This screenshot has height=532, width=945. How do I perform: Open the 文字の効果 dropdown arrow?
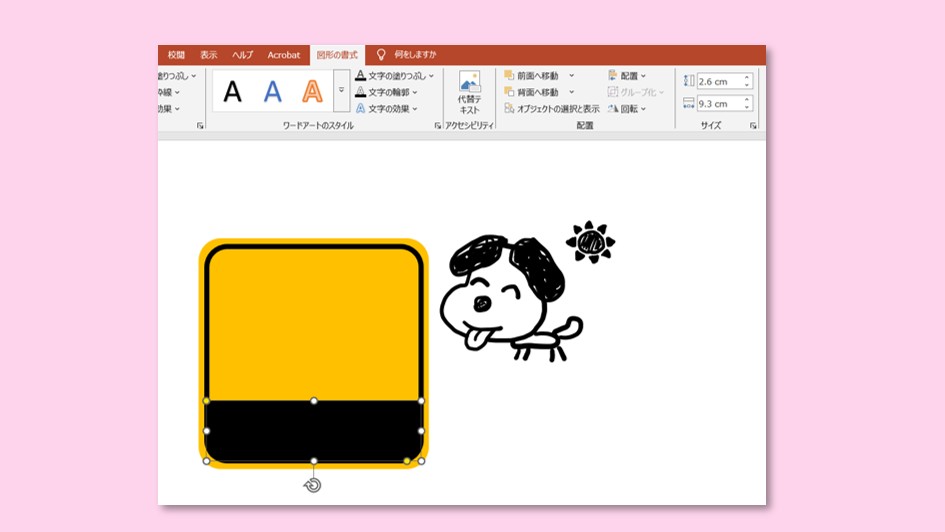[x=415, y=109]
